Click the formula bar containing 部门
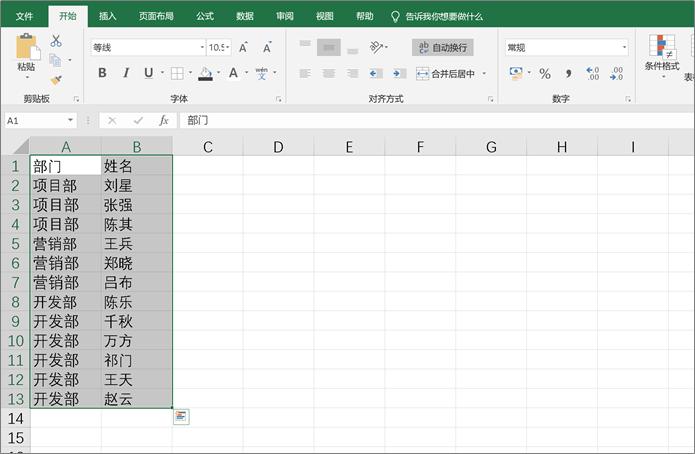 coord(437,120)
